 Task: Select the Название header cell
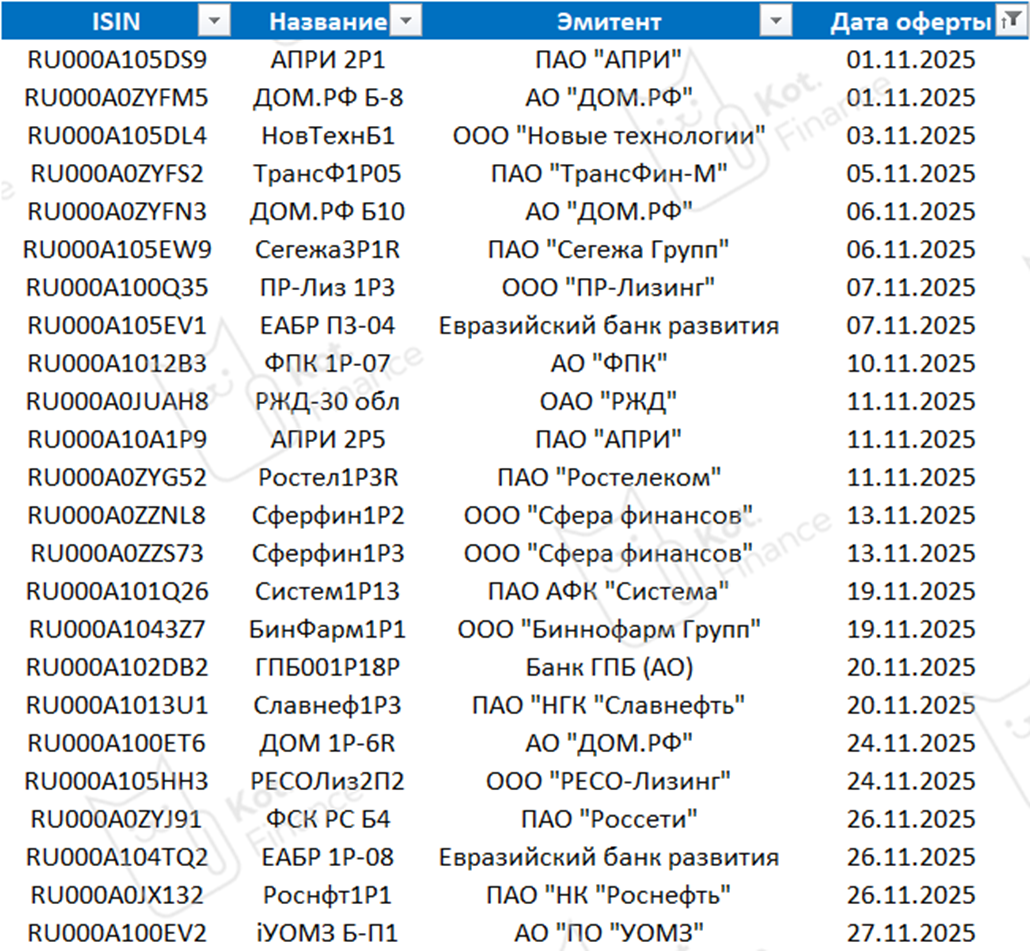(x=328, y=22)
